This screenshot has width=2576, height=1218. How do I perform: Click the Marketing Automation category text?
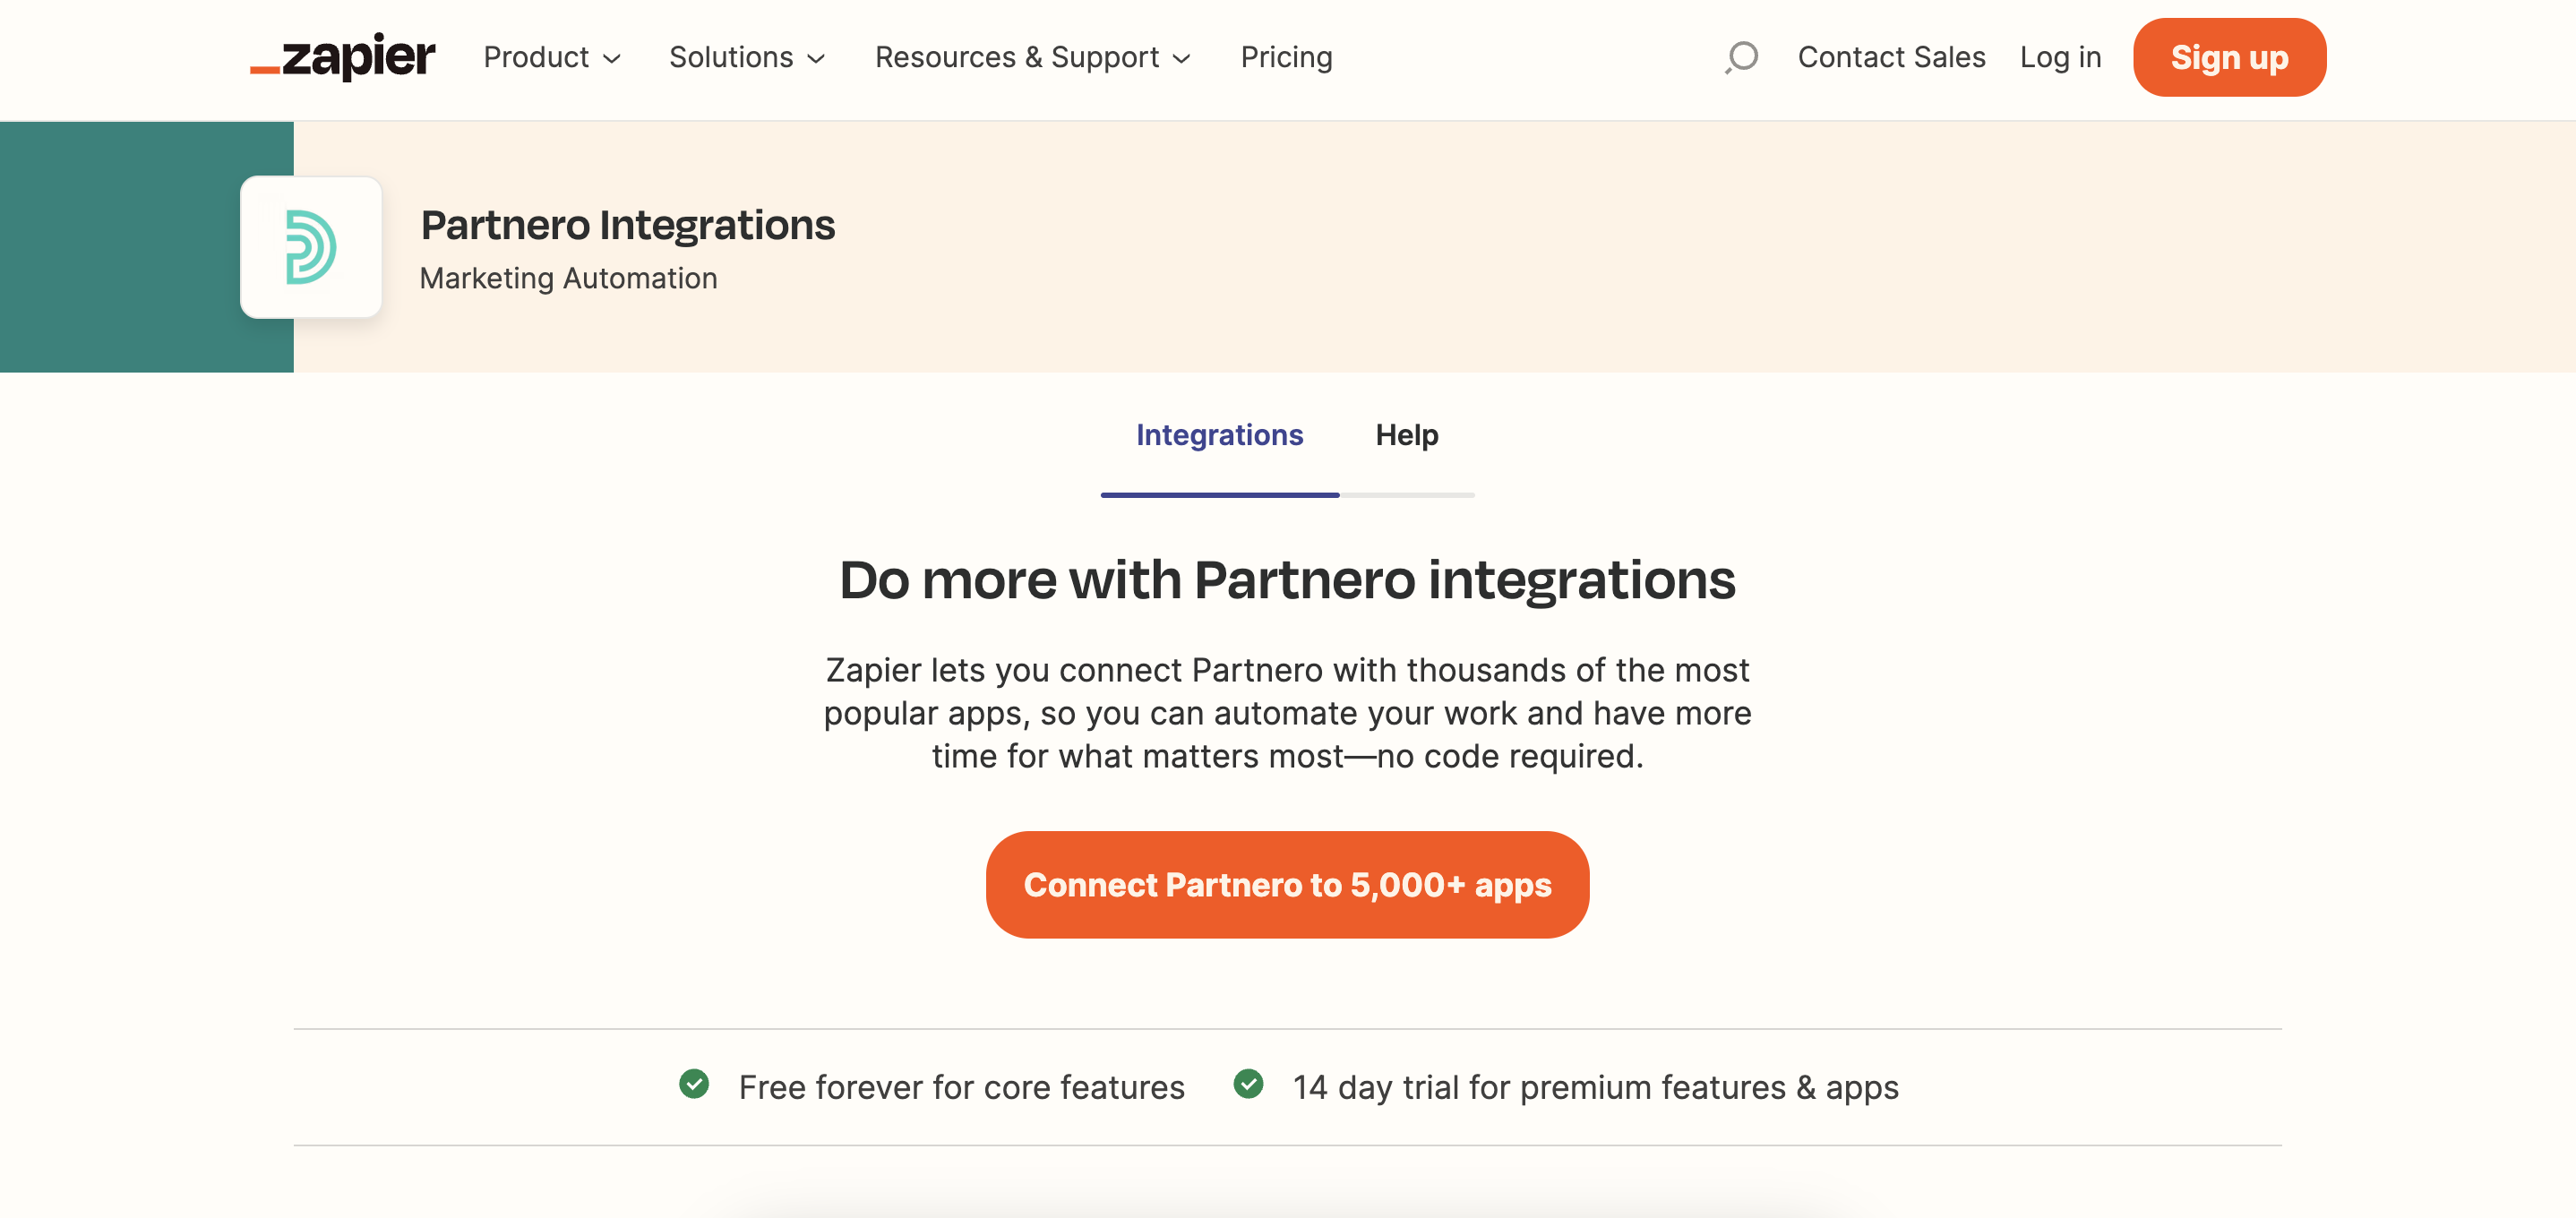click(568, 278)
